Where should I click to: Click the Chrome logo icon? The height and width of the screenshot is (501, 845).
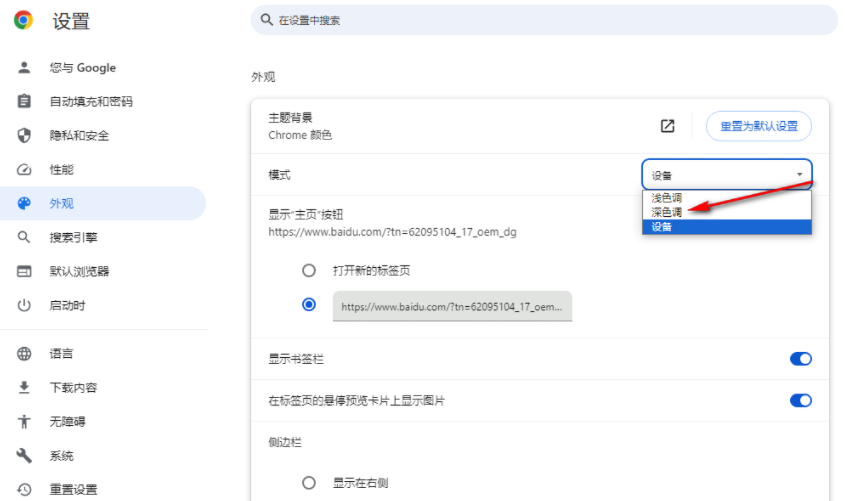coord(23,20)
